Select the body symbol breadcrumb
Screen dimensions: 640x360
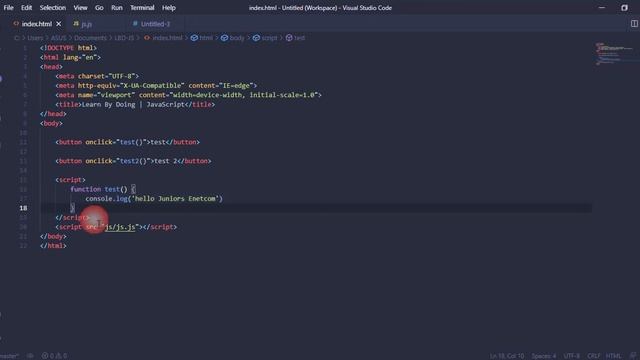point(237,38)
